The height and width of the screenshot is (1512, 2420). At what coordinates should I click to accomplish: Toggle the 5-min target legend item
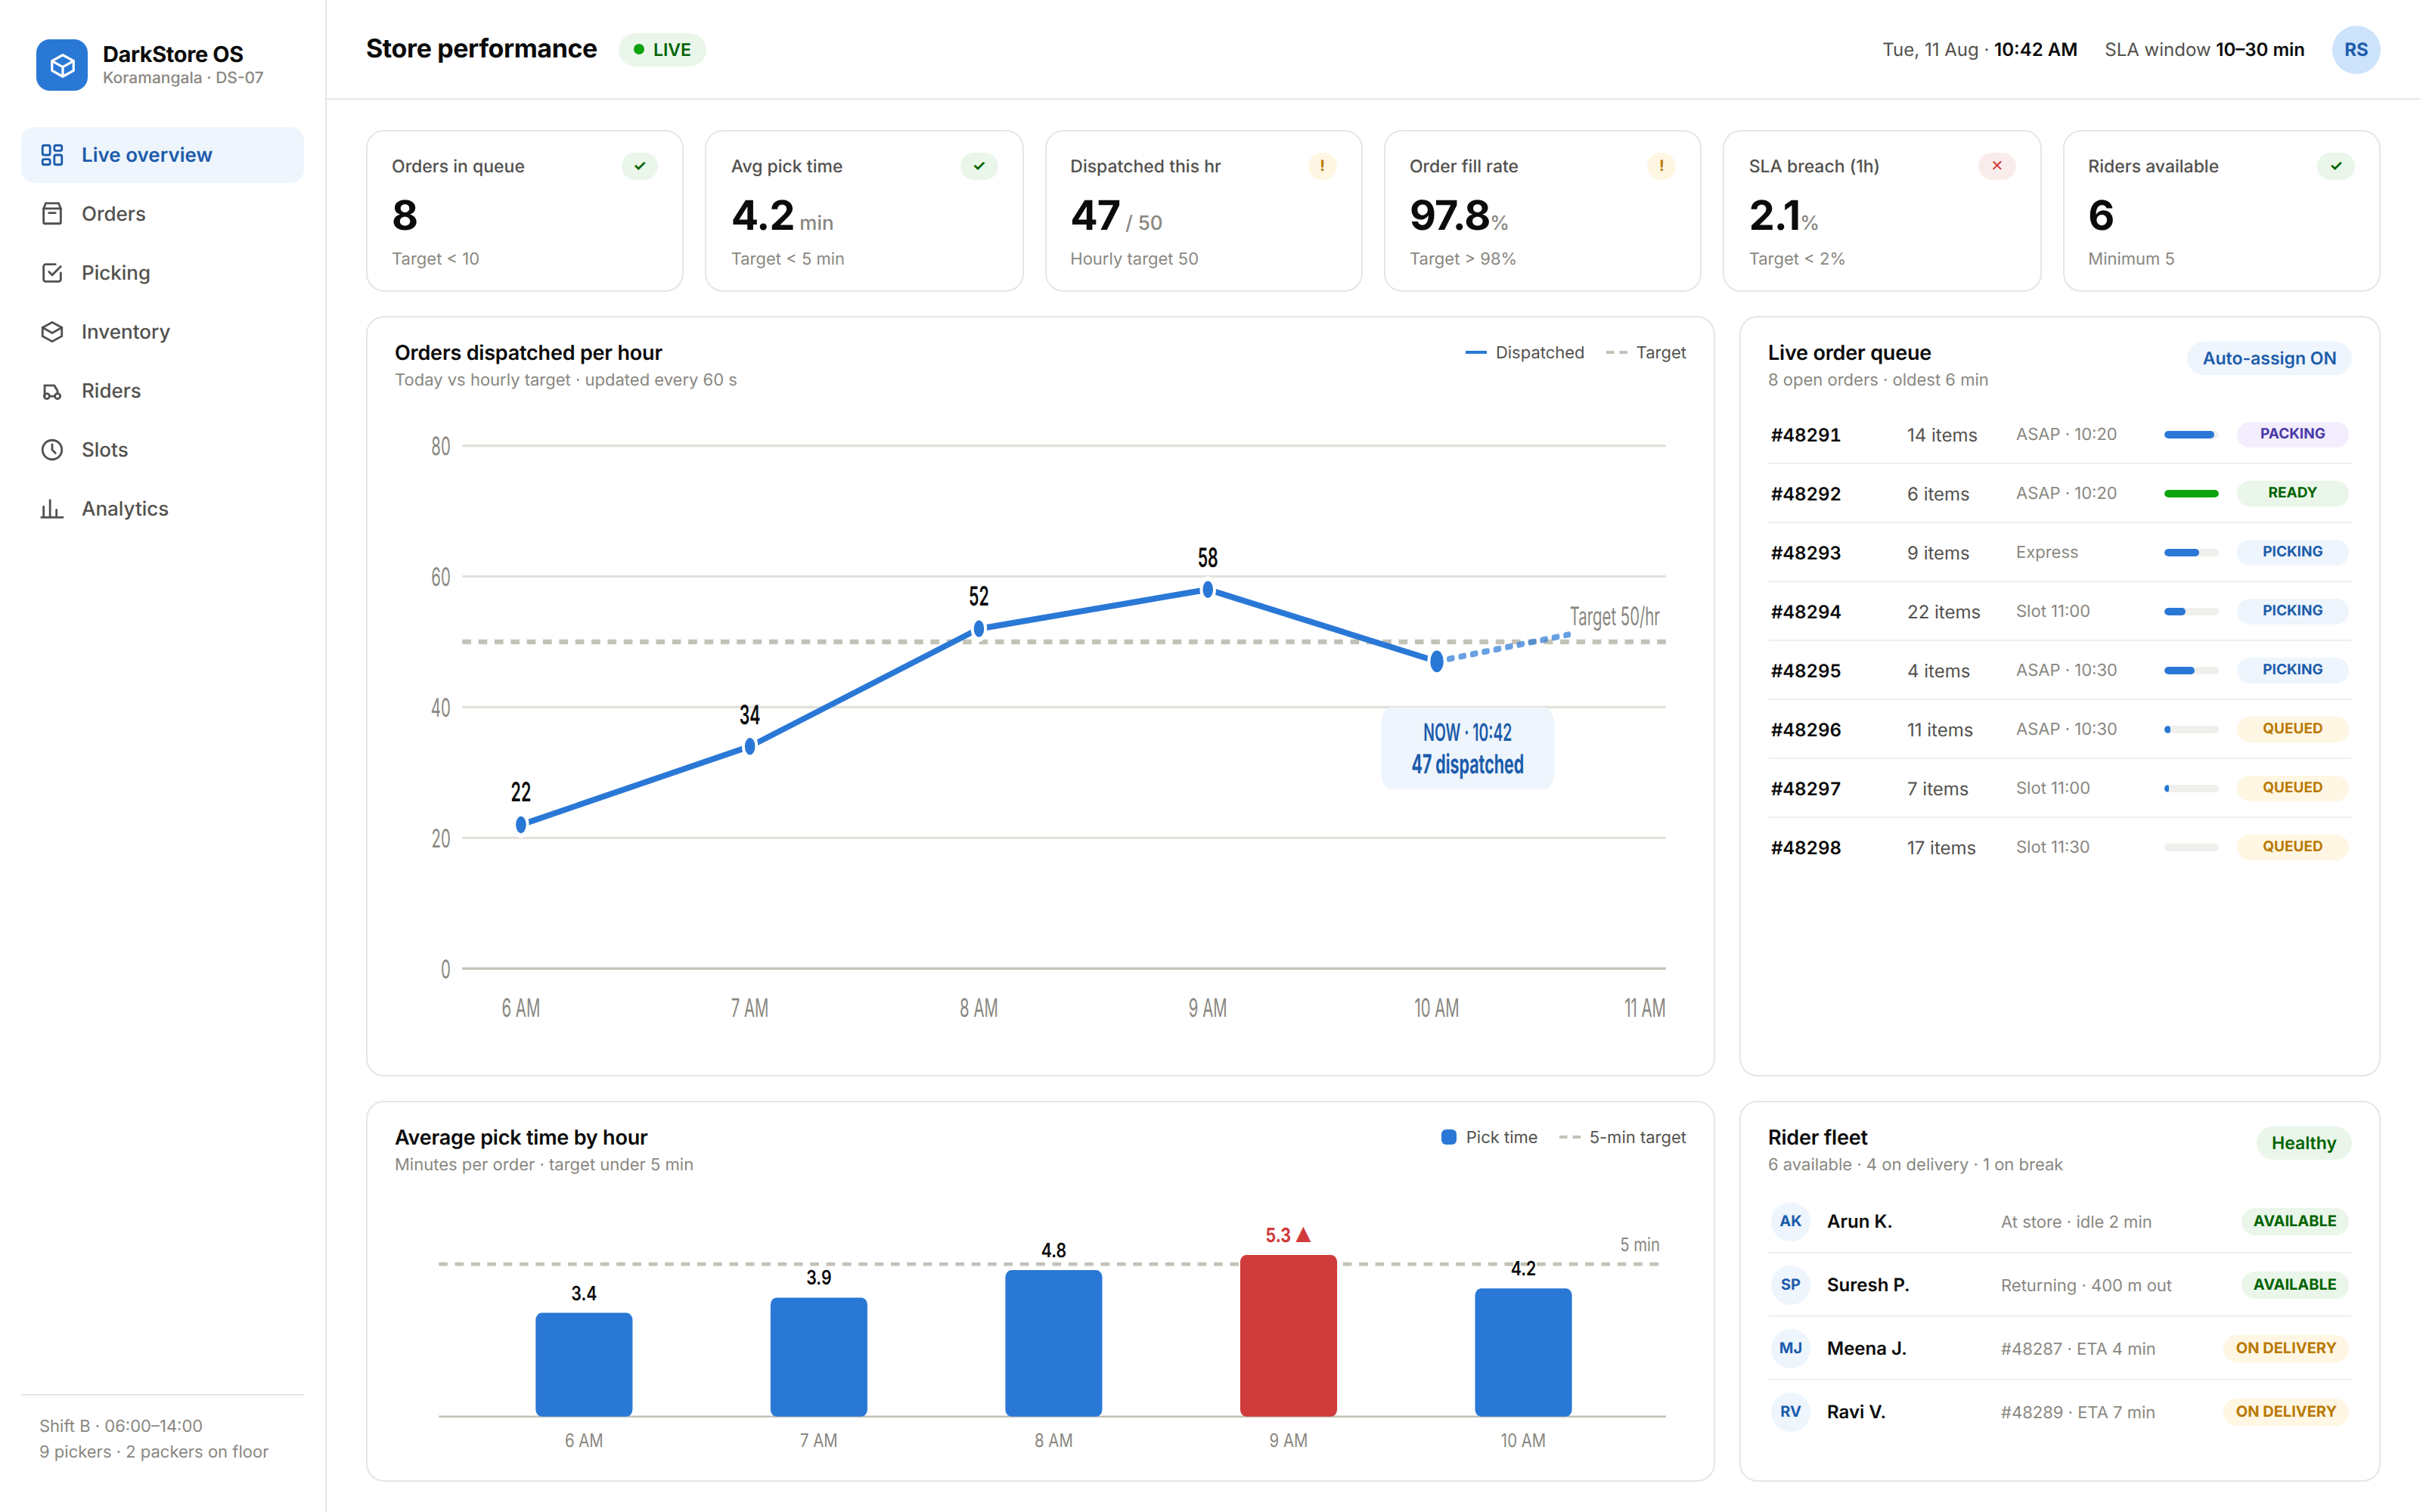tap(1622, 1138)
